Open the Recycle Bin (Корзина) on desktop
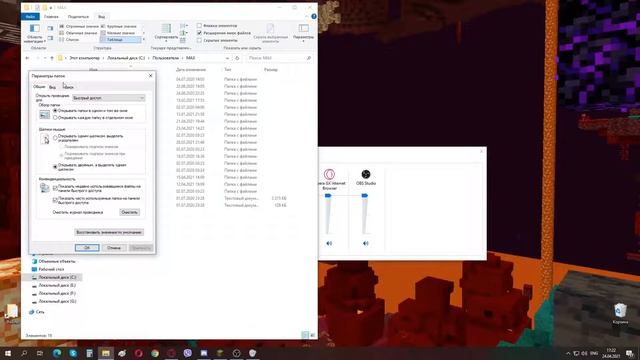 (620, 313)
